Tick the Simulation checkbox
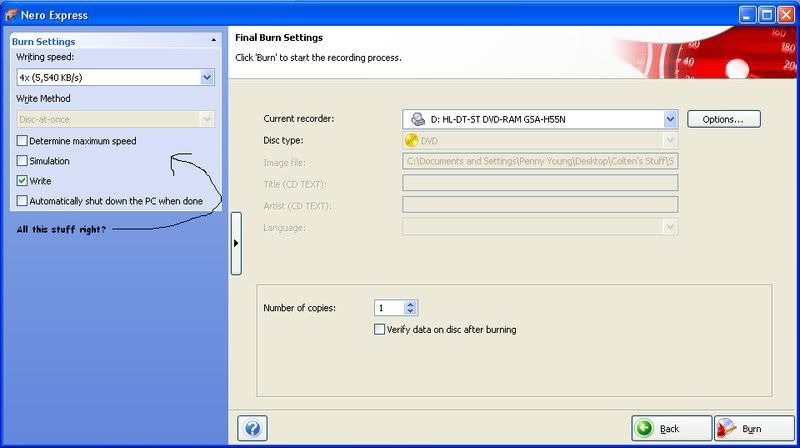 coord(22,161)
